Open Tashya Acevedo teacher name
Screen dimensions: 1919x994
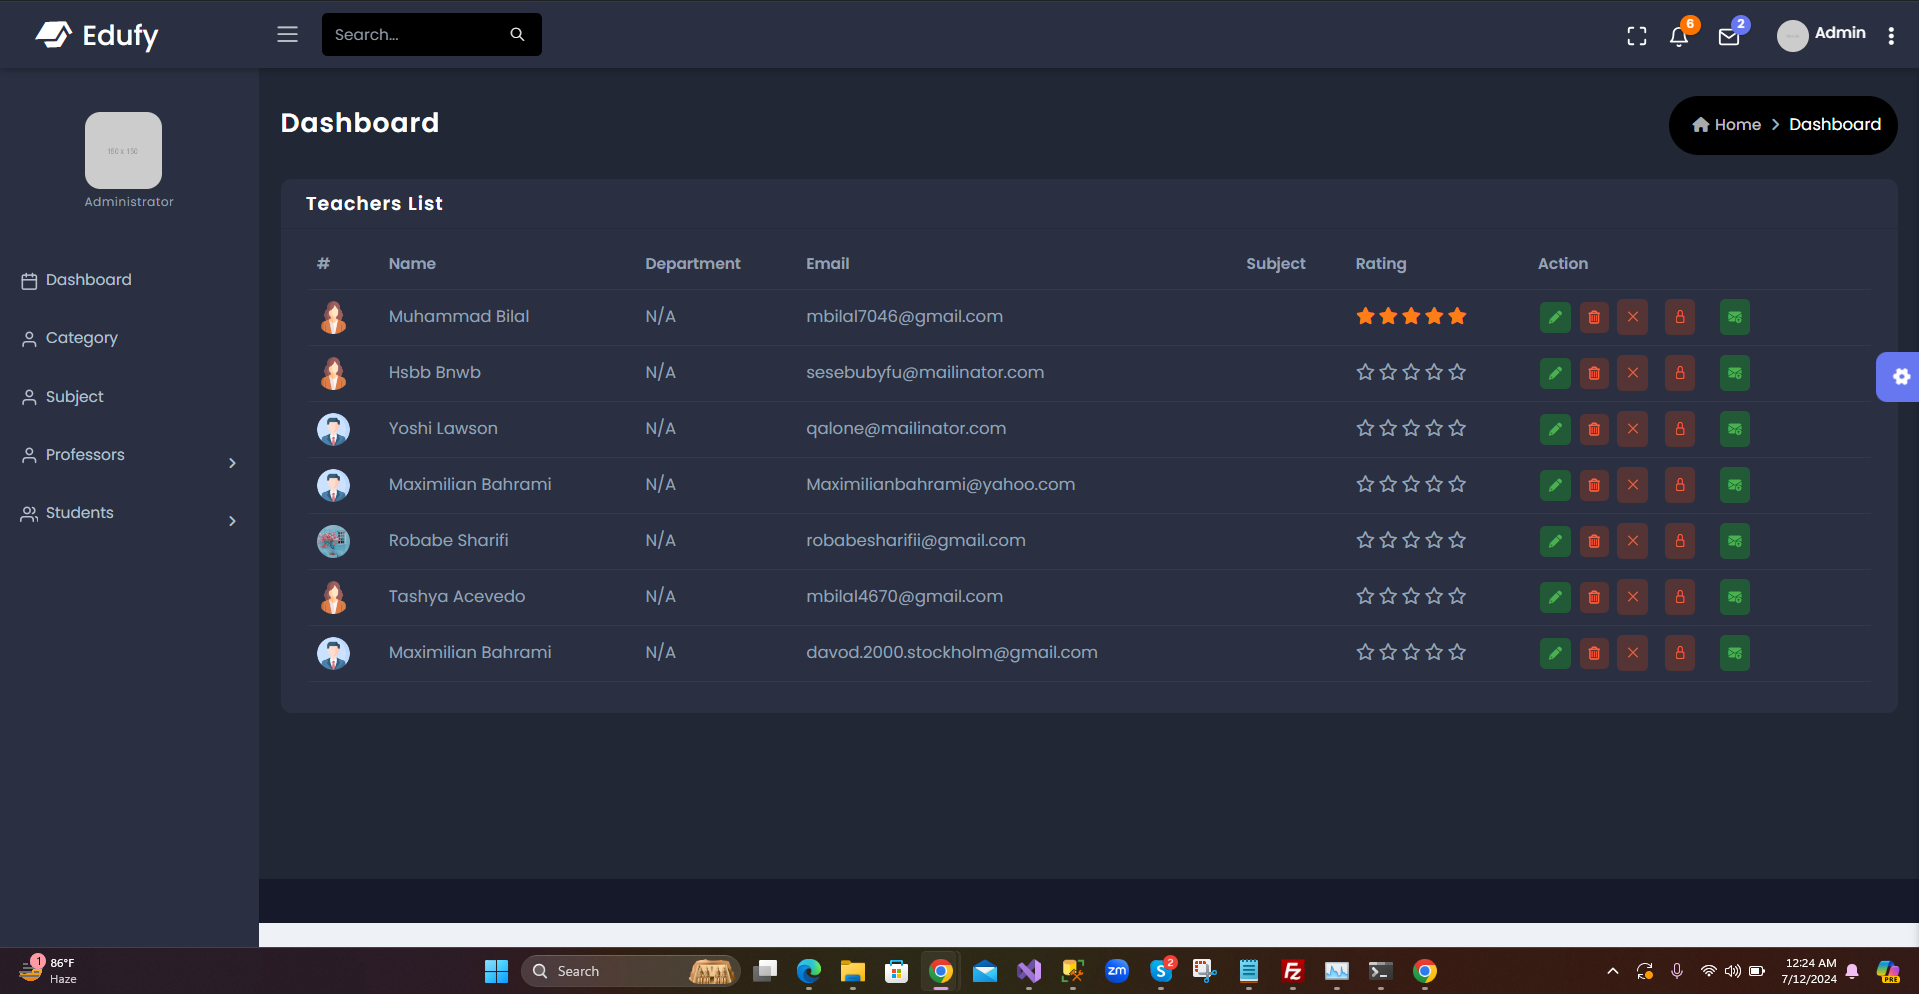pyautogui.click(x=457, y=596)
